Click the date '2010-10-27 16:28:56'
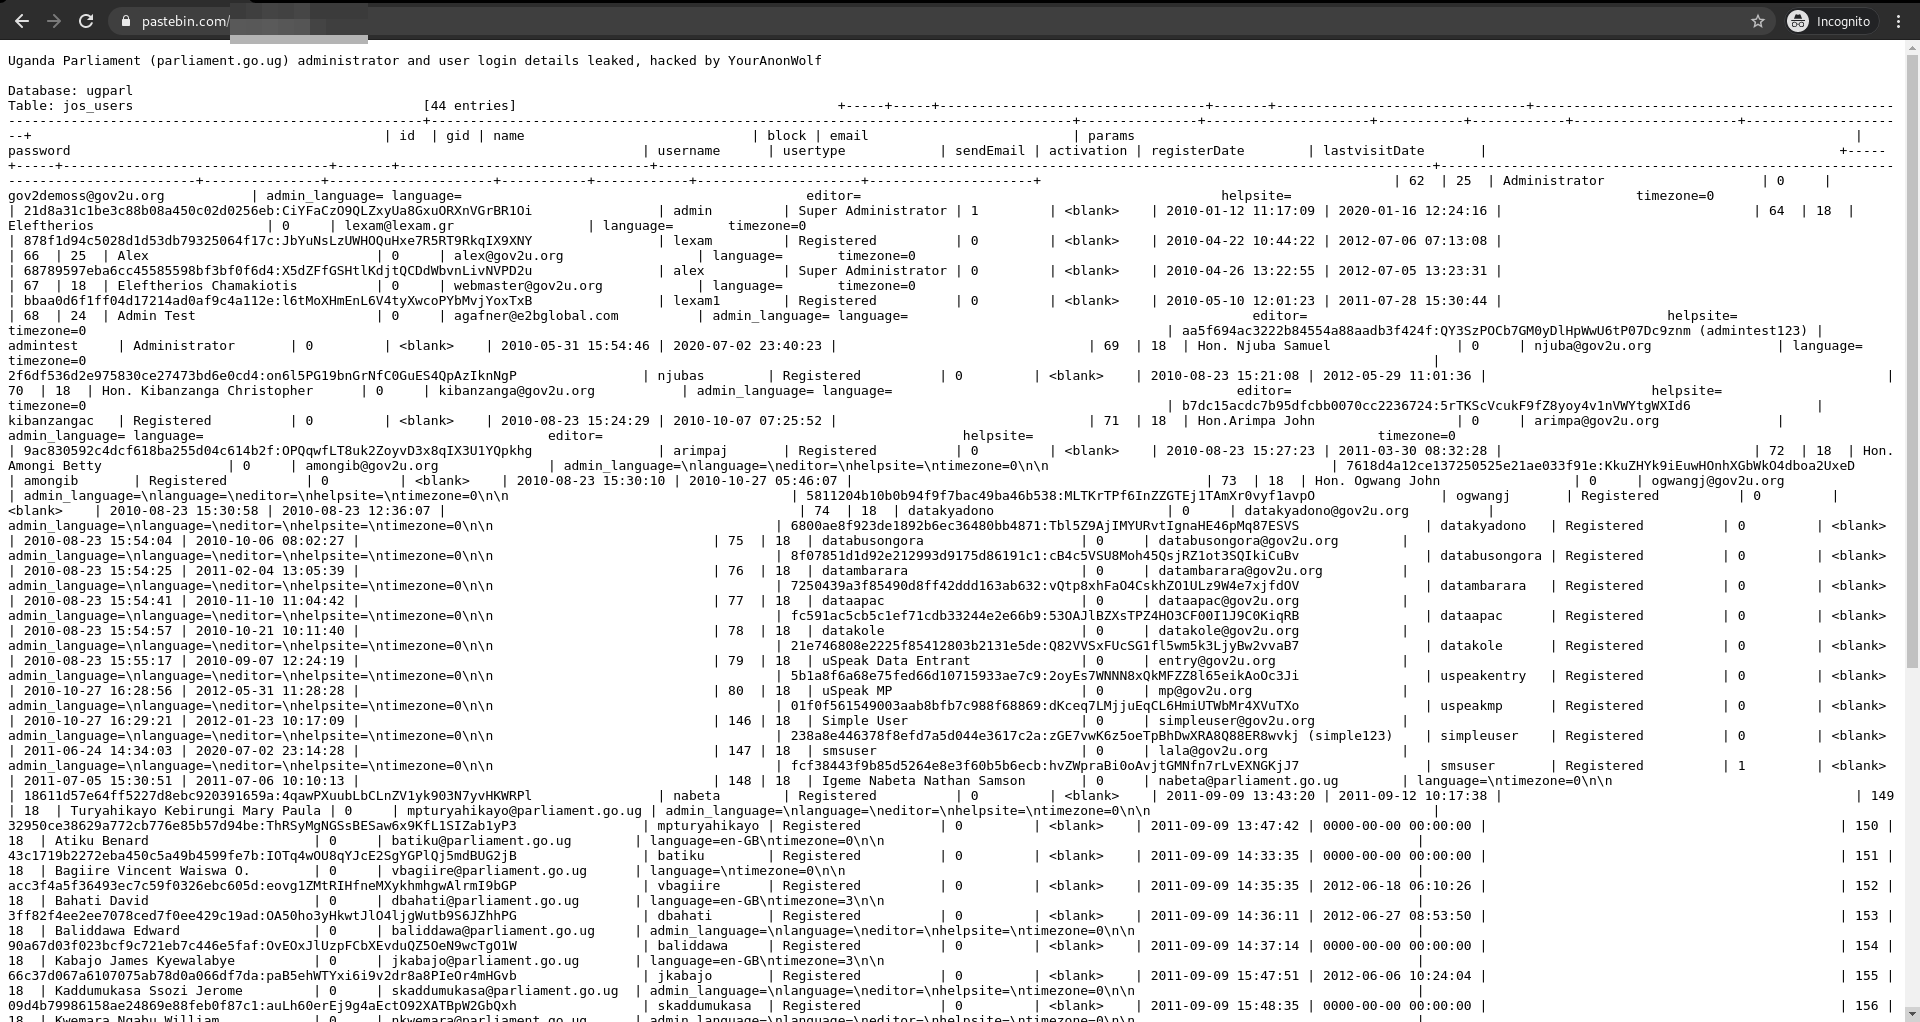This screenshot has height=1022, width=1920. (98, 691)
